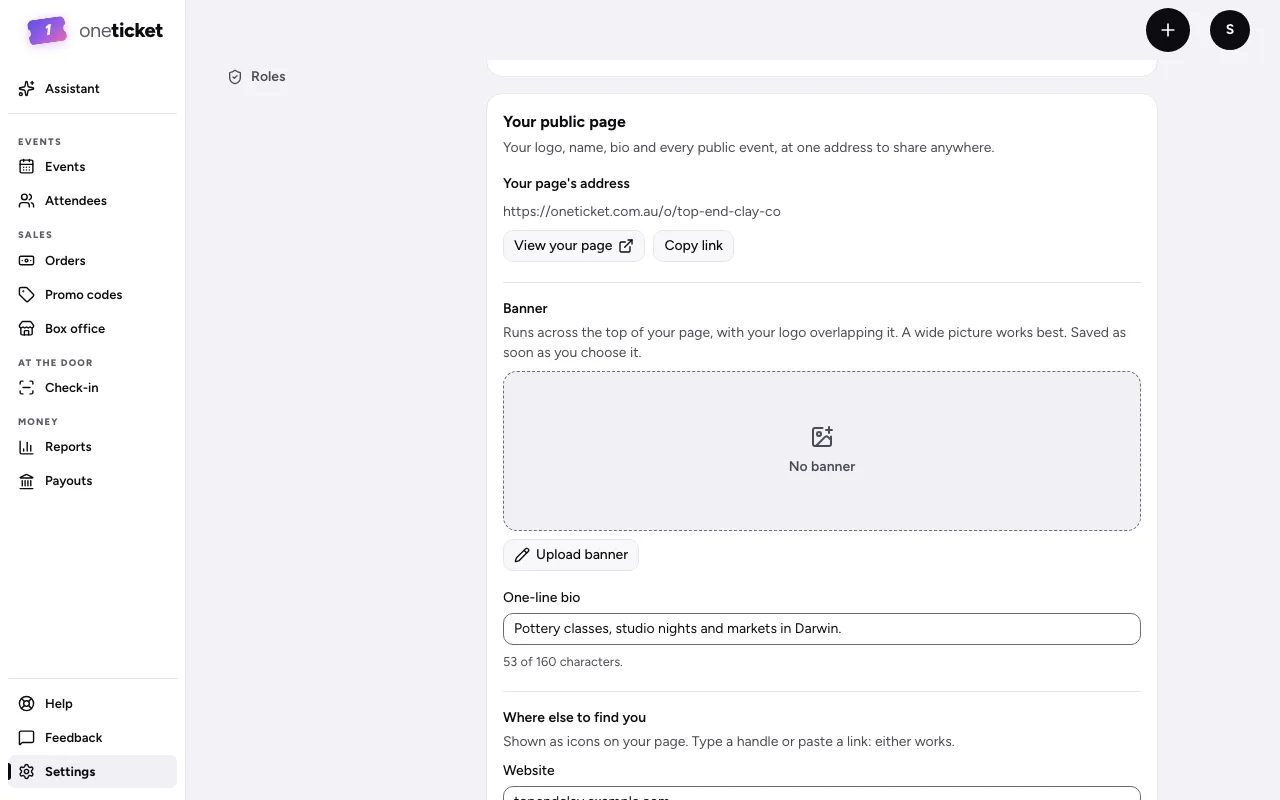The image size is (1280, 800).
Task: Click the Upload banner button
Action: 571,555
